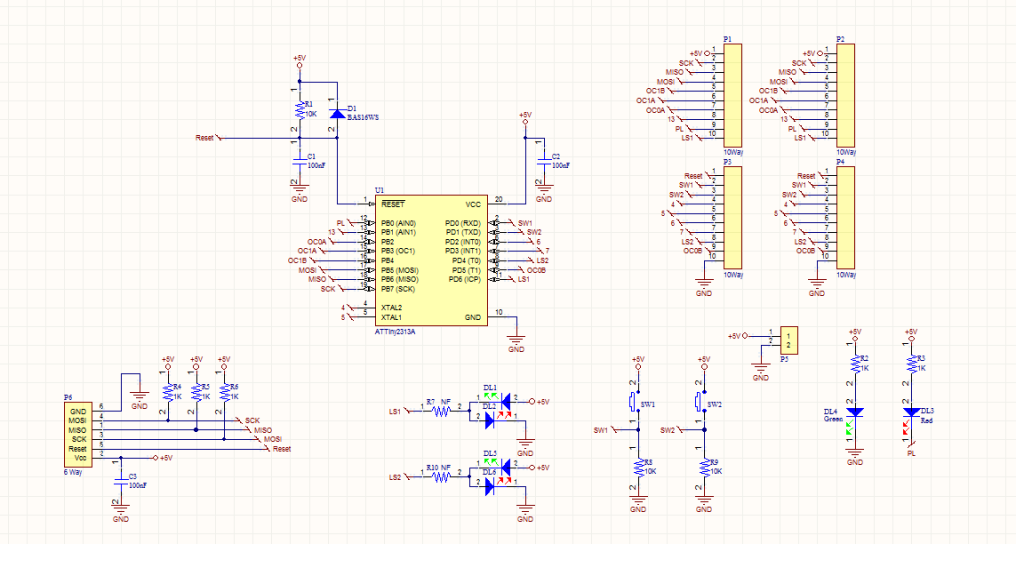
Task: Select the P4 10-way connector body
Action: coord(844,217)
